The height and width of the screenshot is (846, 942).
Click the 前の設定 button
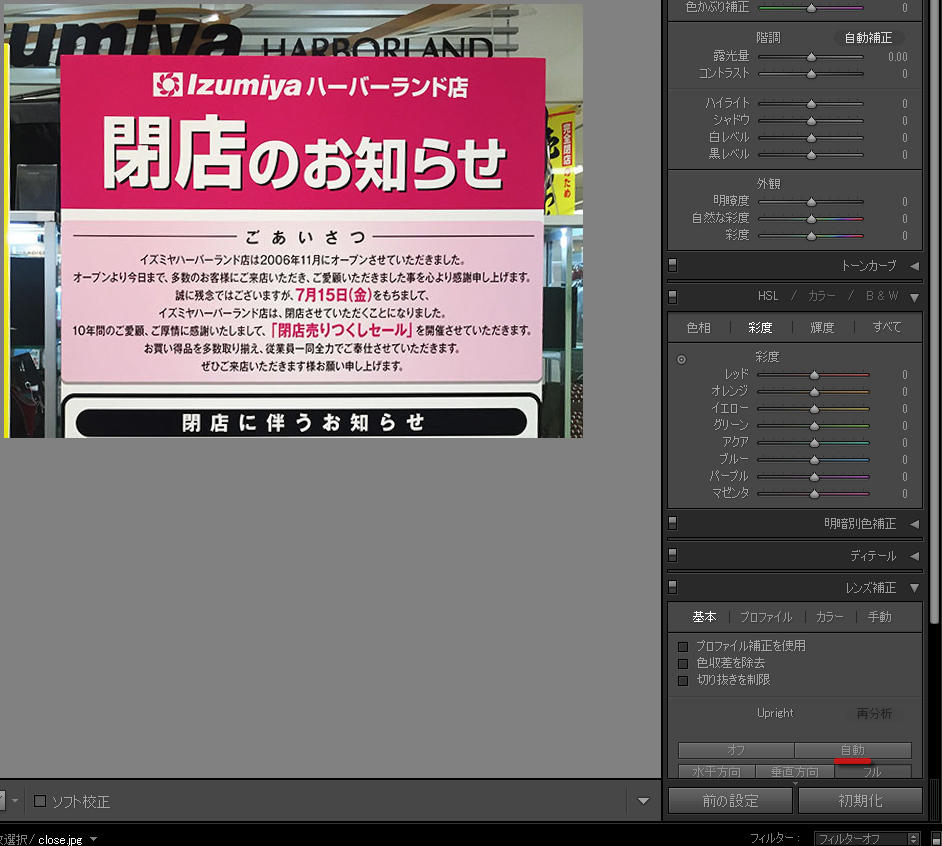coord(730,801)
